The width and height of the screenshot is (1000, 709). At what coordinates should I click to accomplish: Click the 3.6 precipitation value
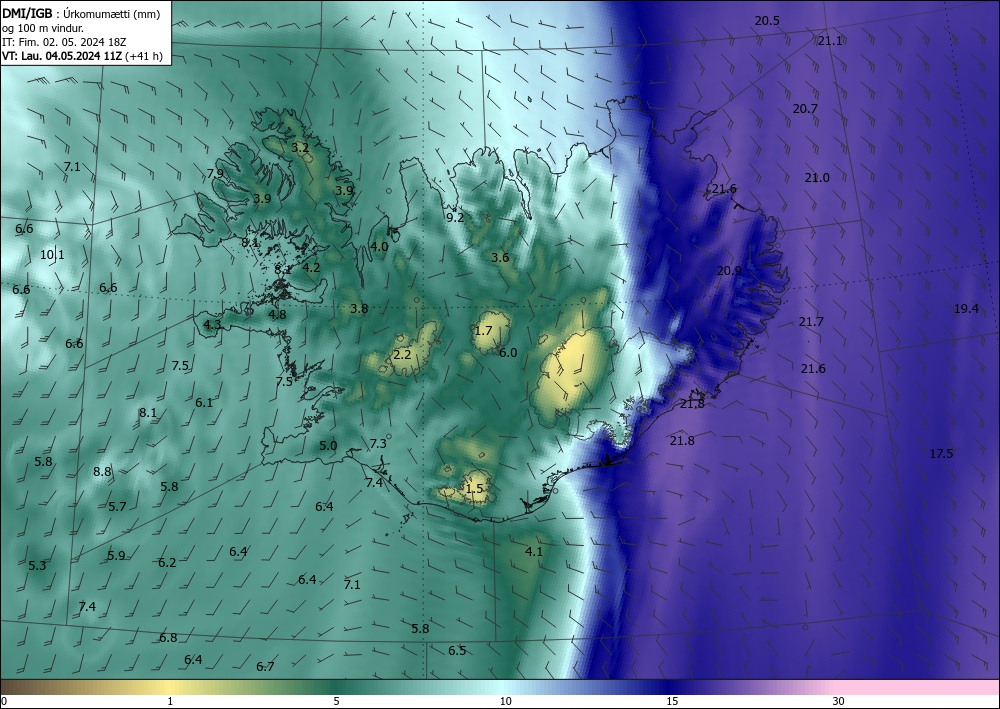500,258
